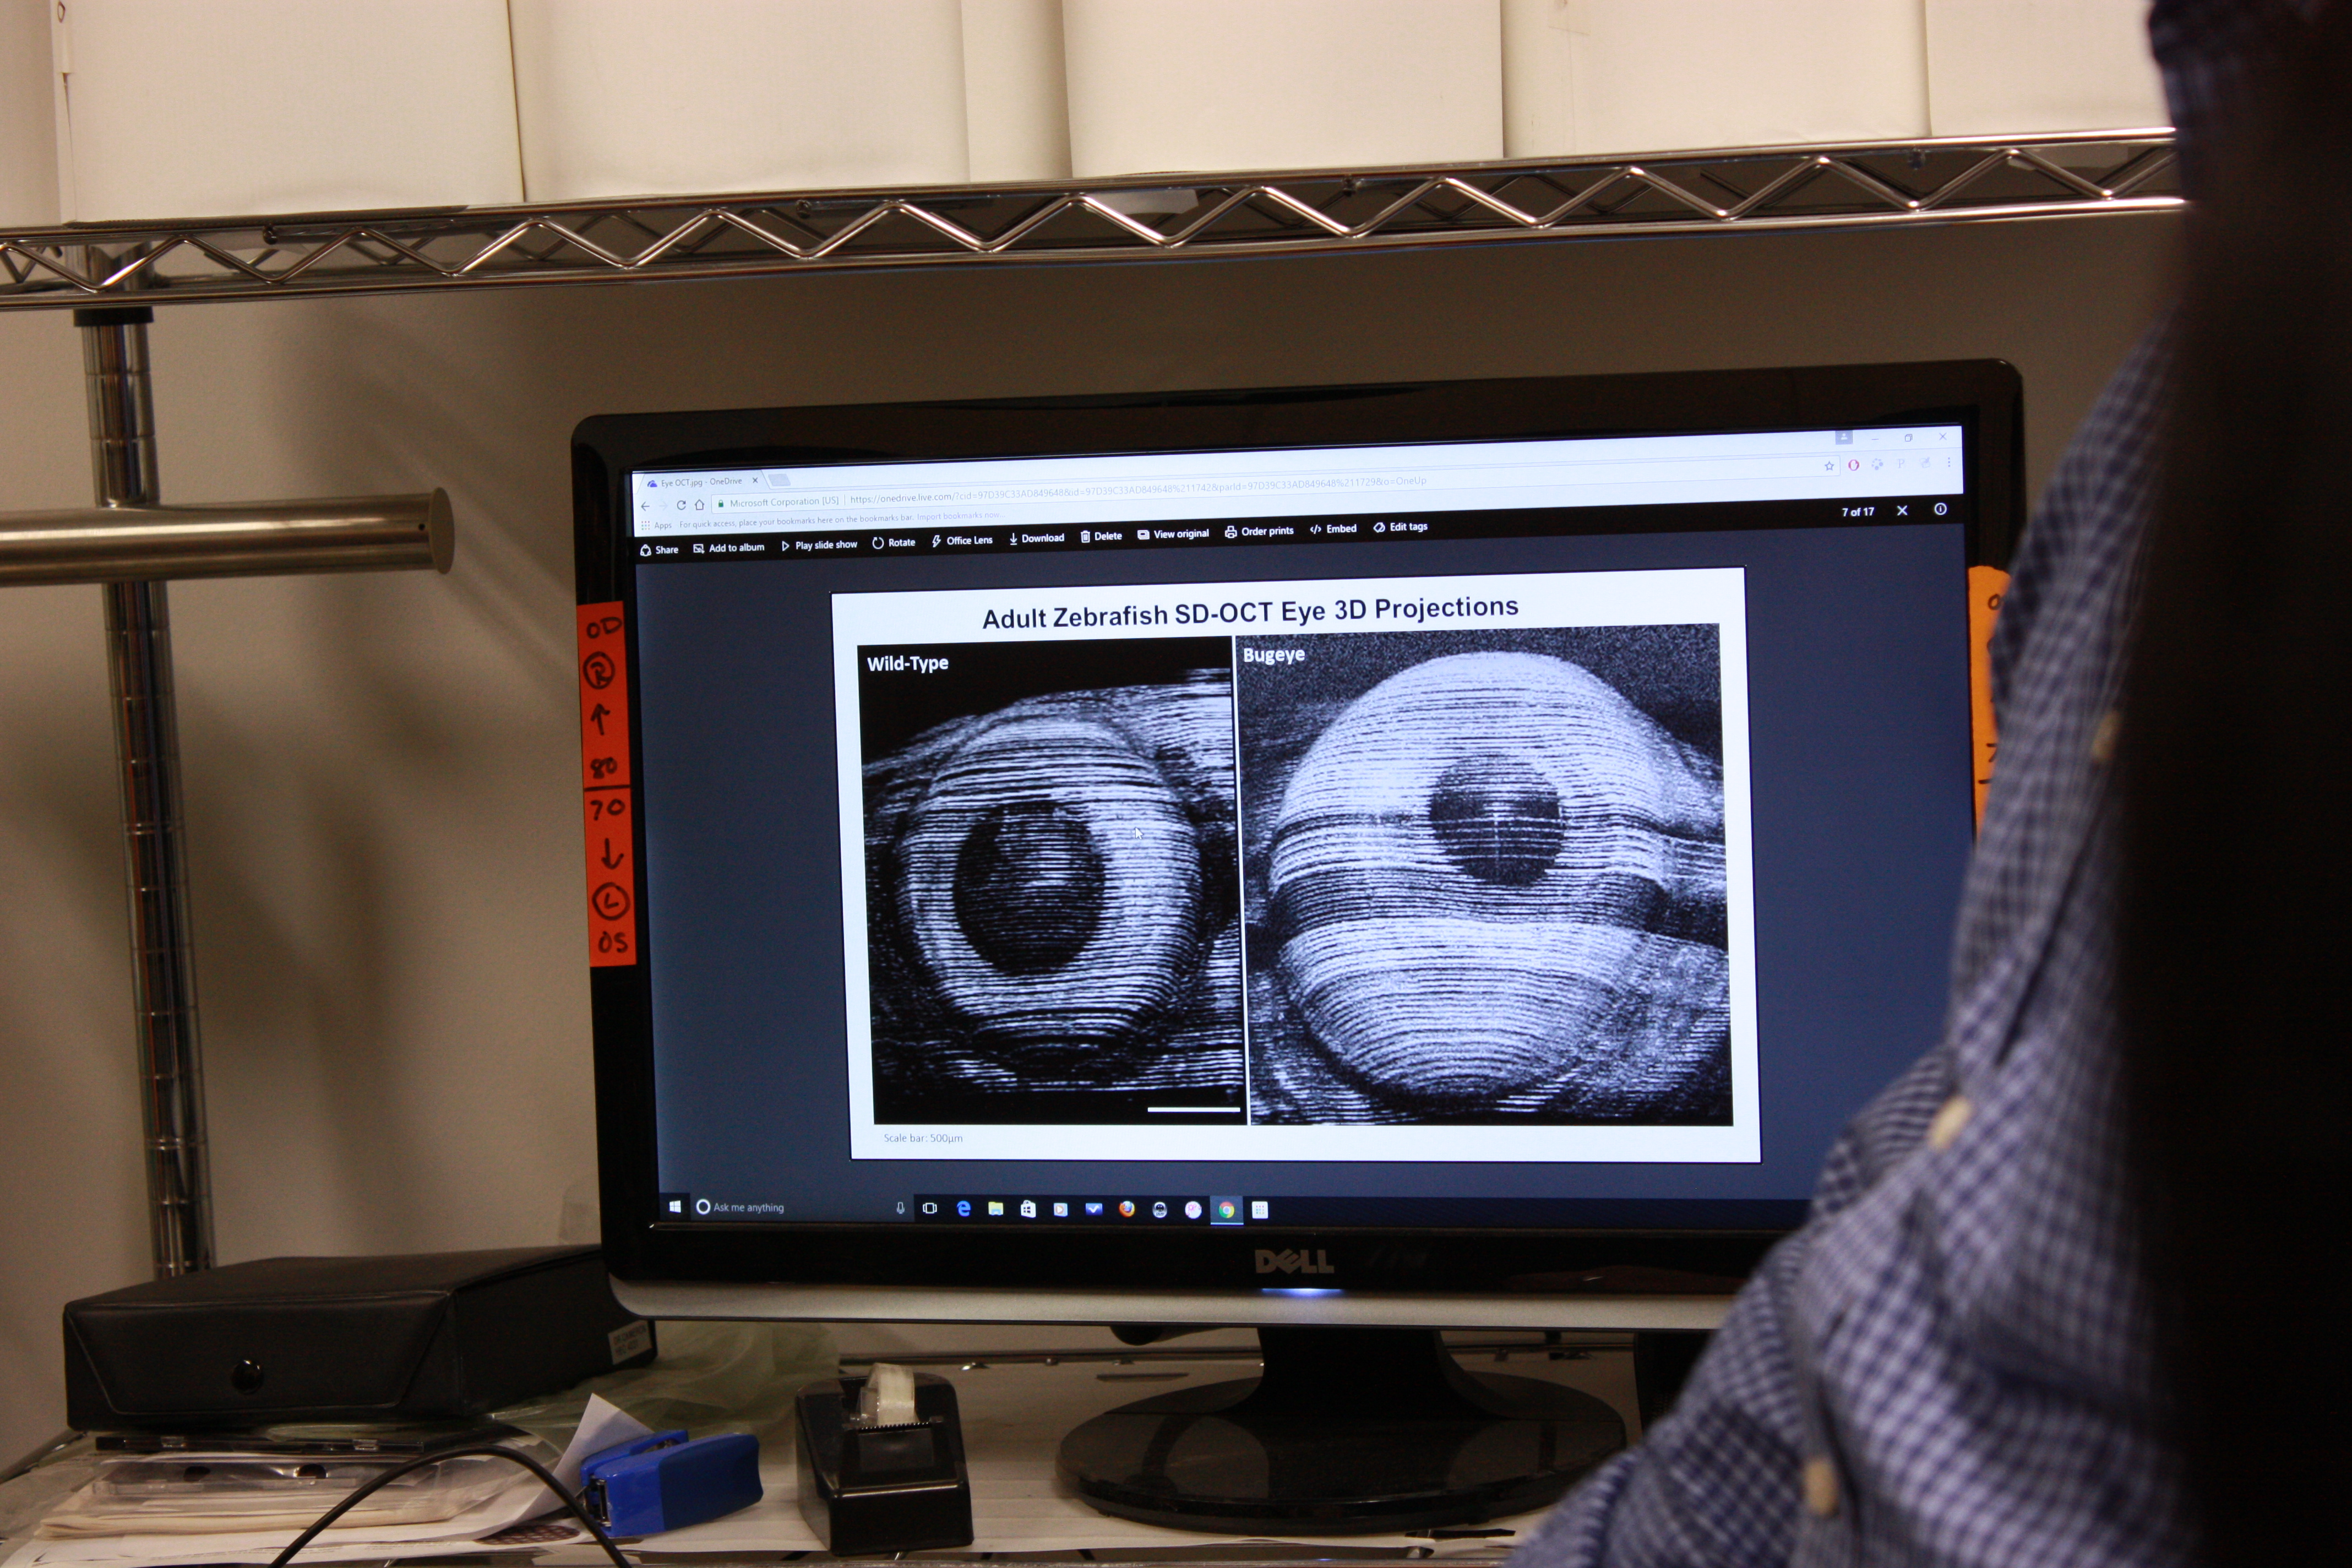This screenshot has width=2352, height=1568.
Task: Rotate the image using Rotate tool
Action: coord(893,543)
